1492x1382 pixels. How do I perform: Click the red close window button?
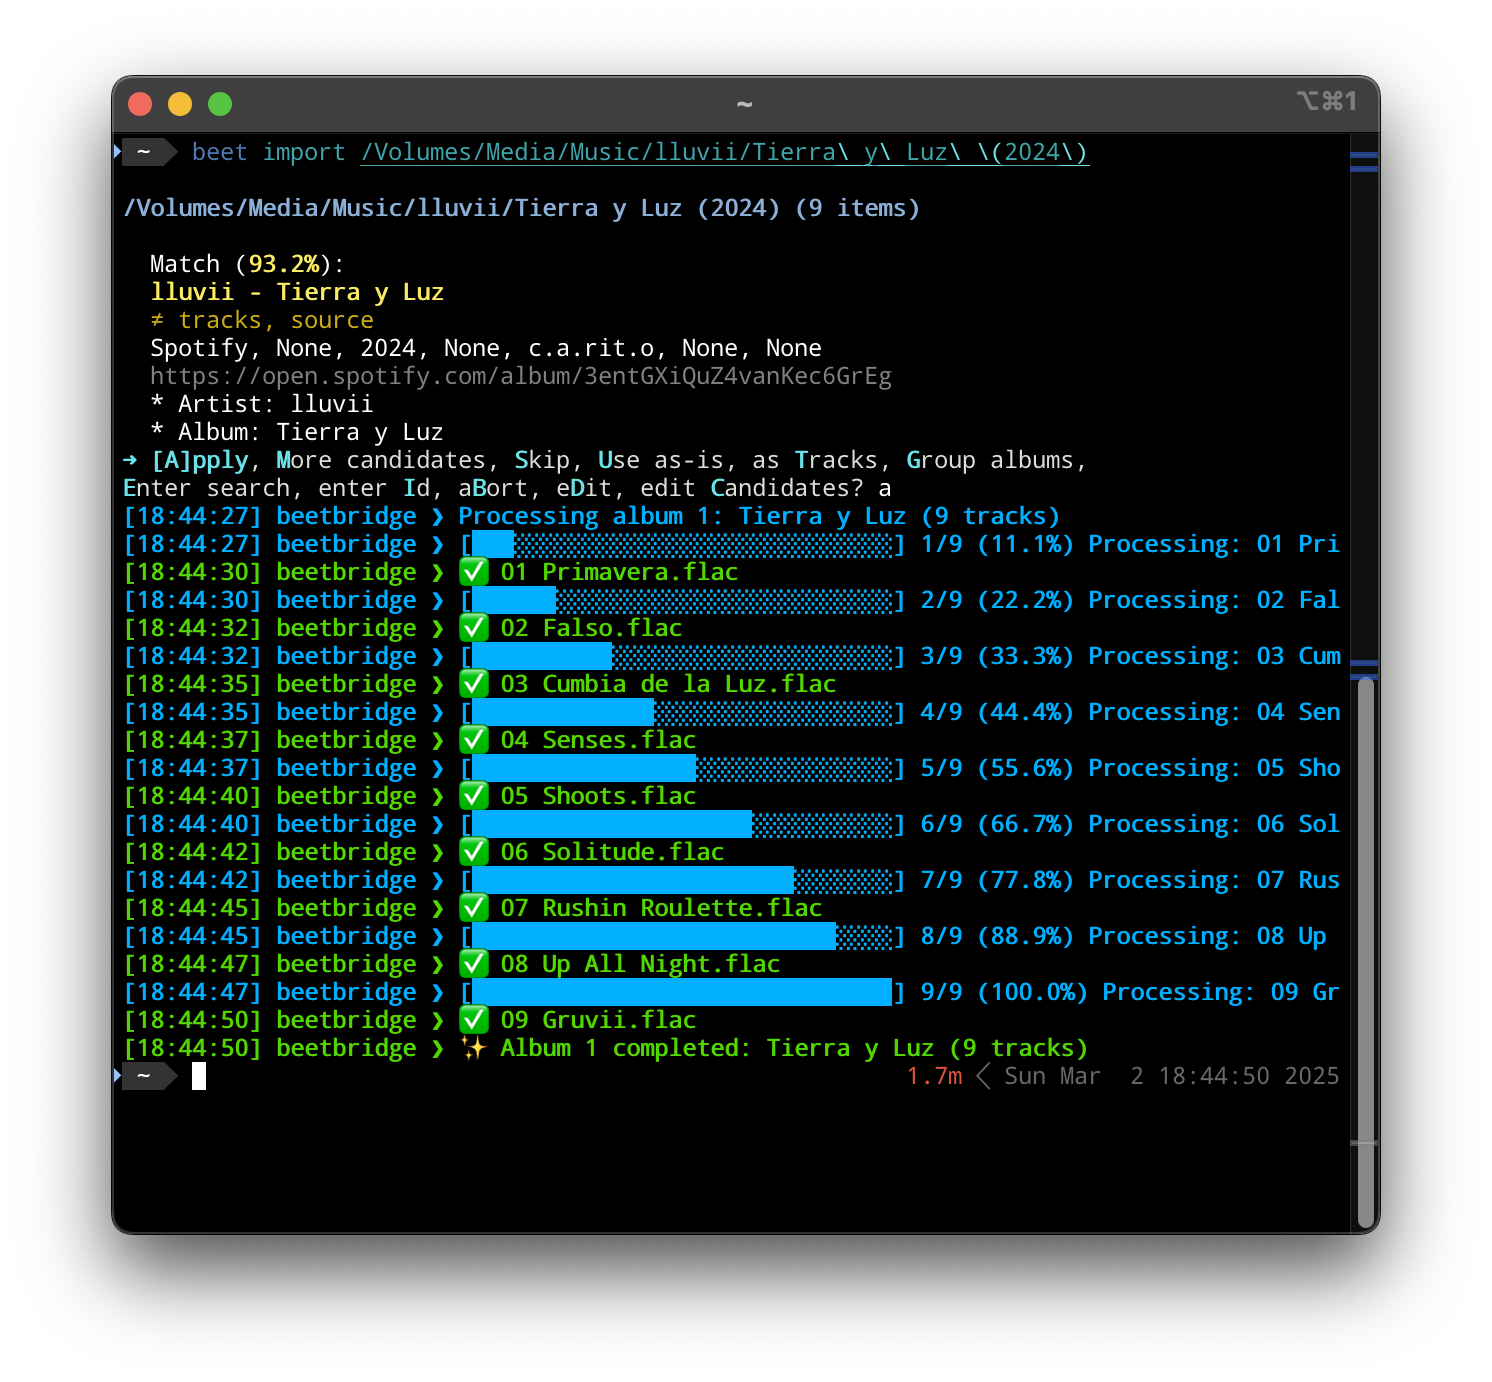tap(140, 104)
